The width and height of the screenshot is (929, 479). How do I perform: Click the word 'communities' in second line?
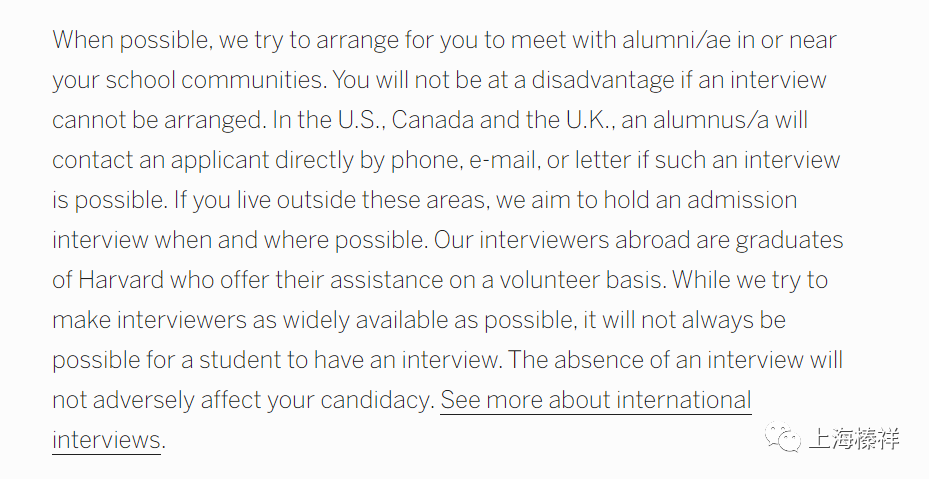pos(254,80)
